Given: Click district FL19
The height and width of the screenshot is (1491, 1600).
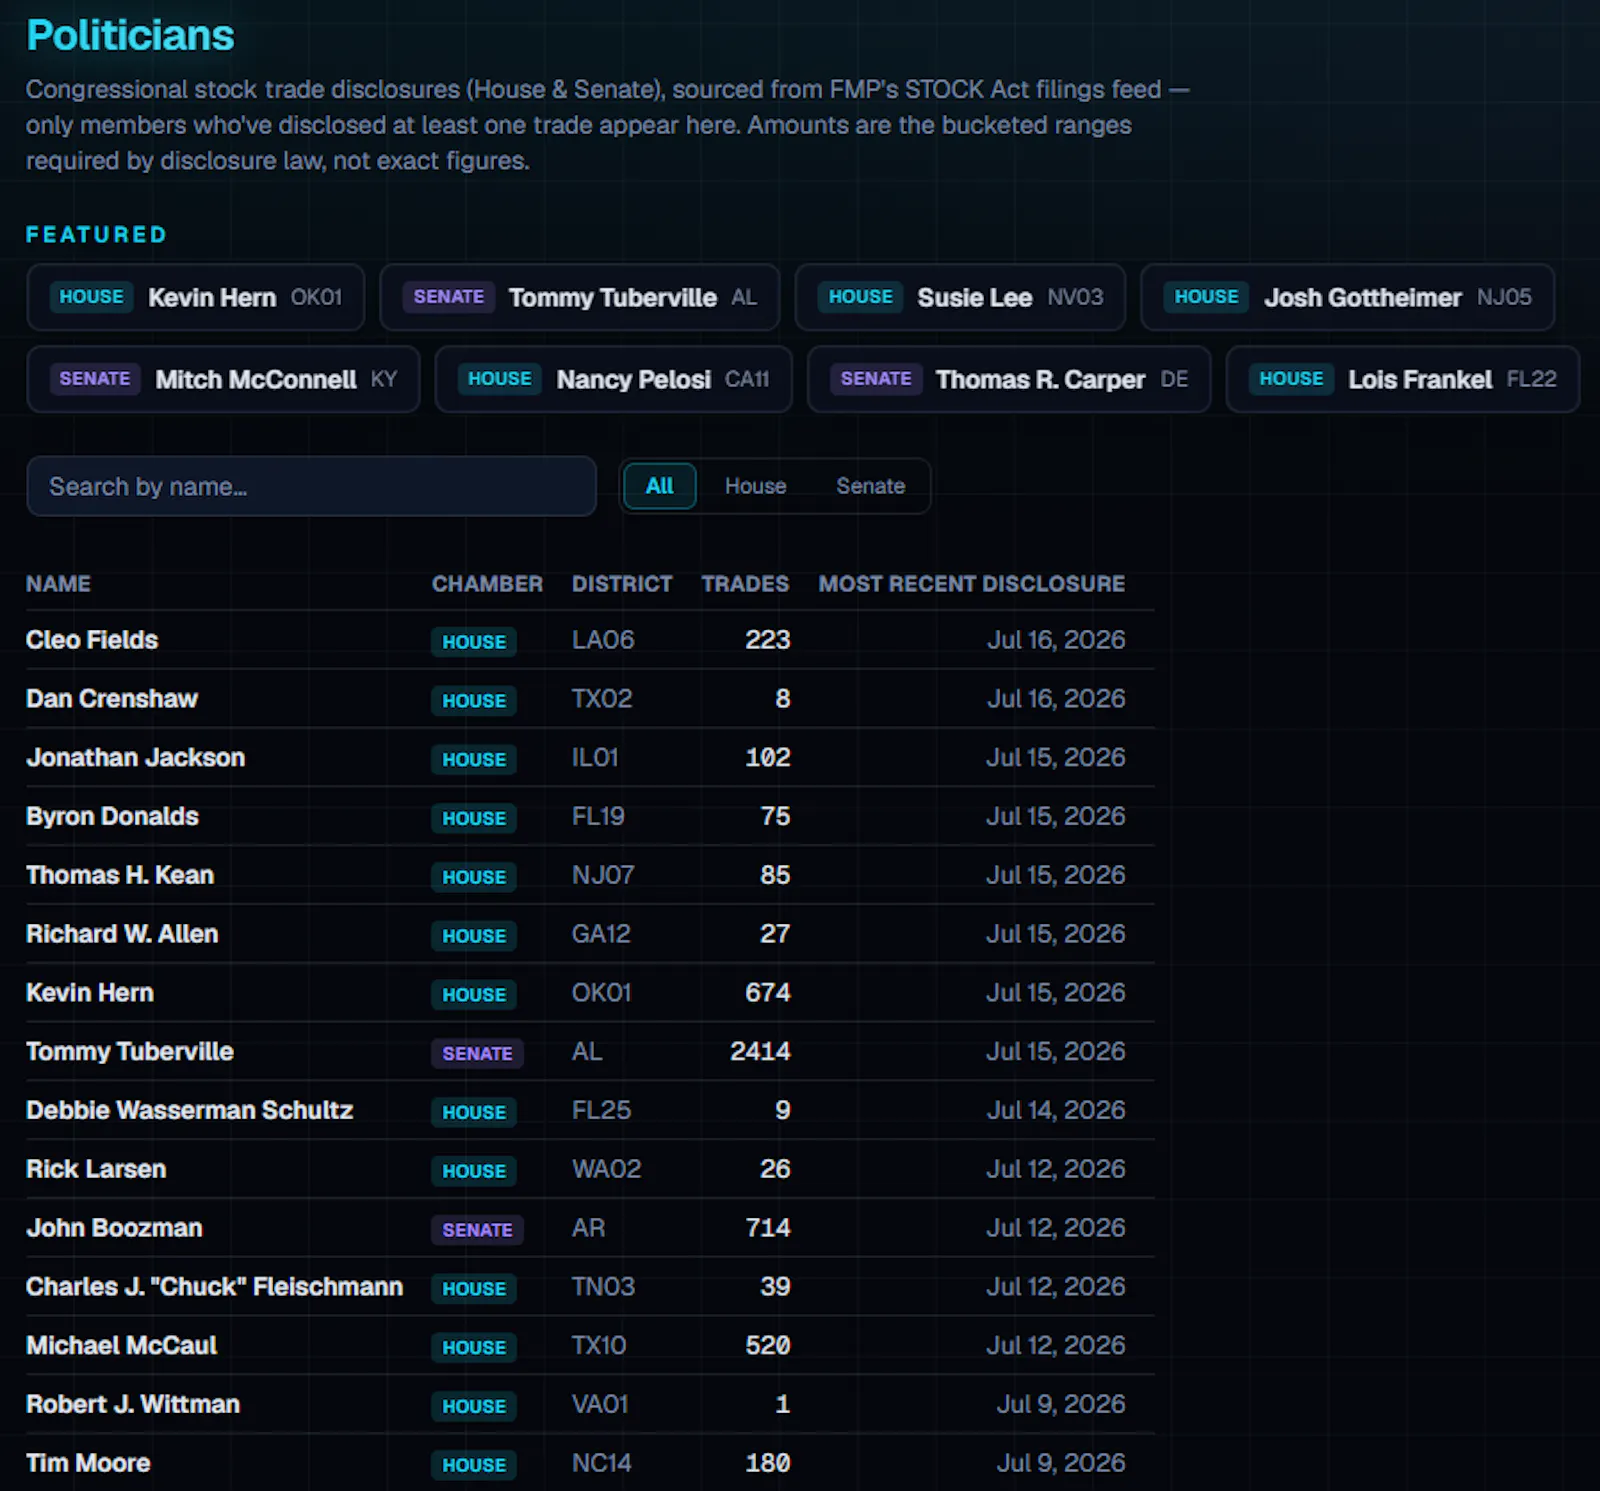Looking at the screenshot, I should click(x=598, y=817).
